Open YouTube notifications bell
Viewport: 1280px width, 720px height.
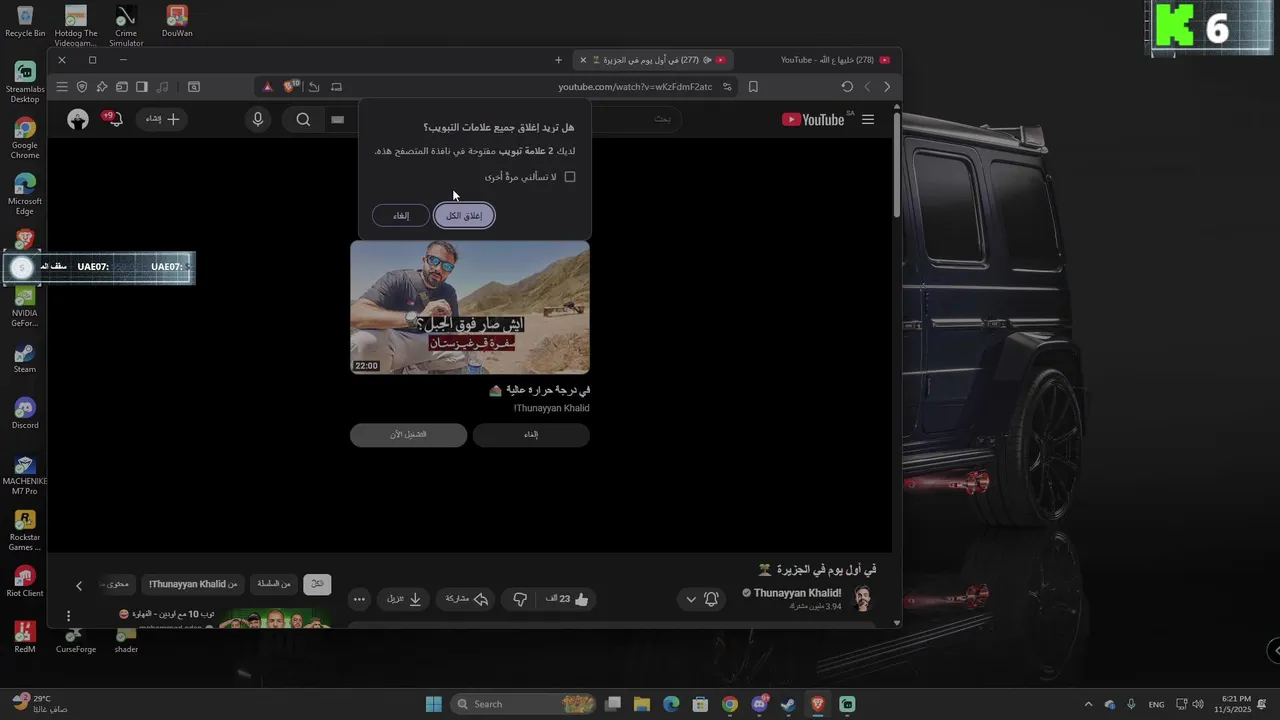tap(113, 120)
